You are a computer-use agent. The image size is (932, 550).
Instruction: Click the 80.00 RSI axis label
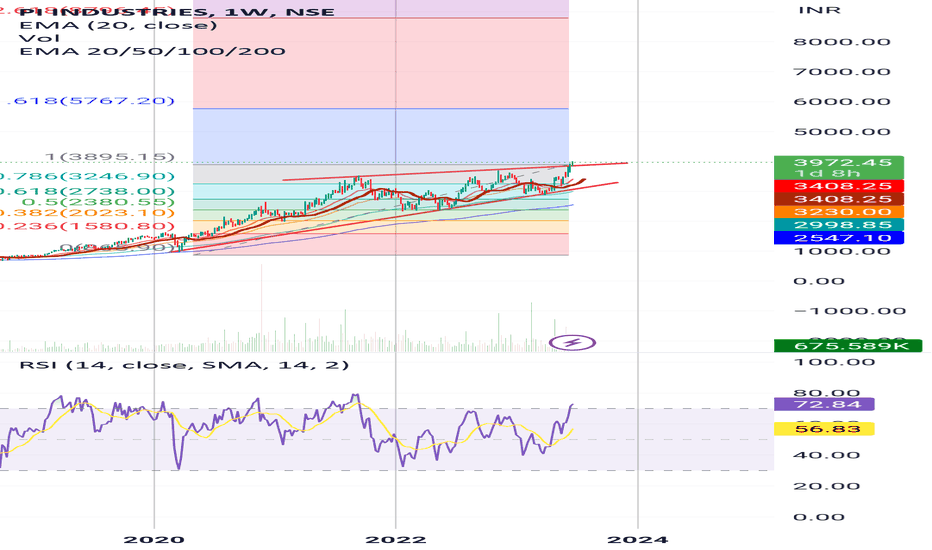point(827,392)
